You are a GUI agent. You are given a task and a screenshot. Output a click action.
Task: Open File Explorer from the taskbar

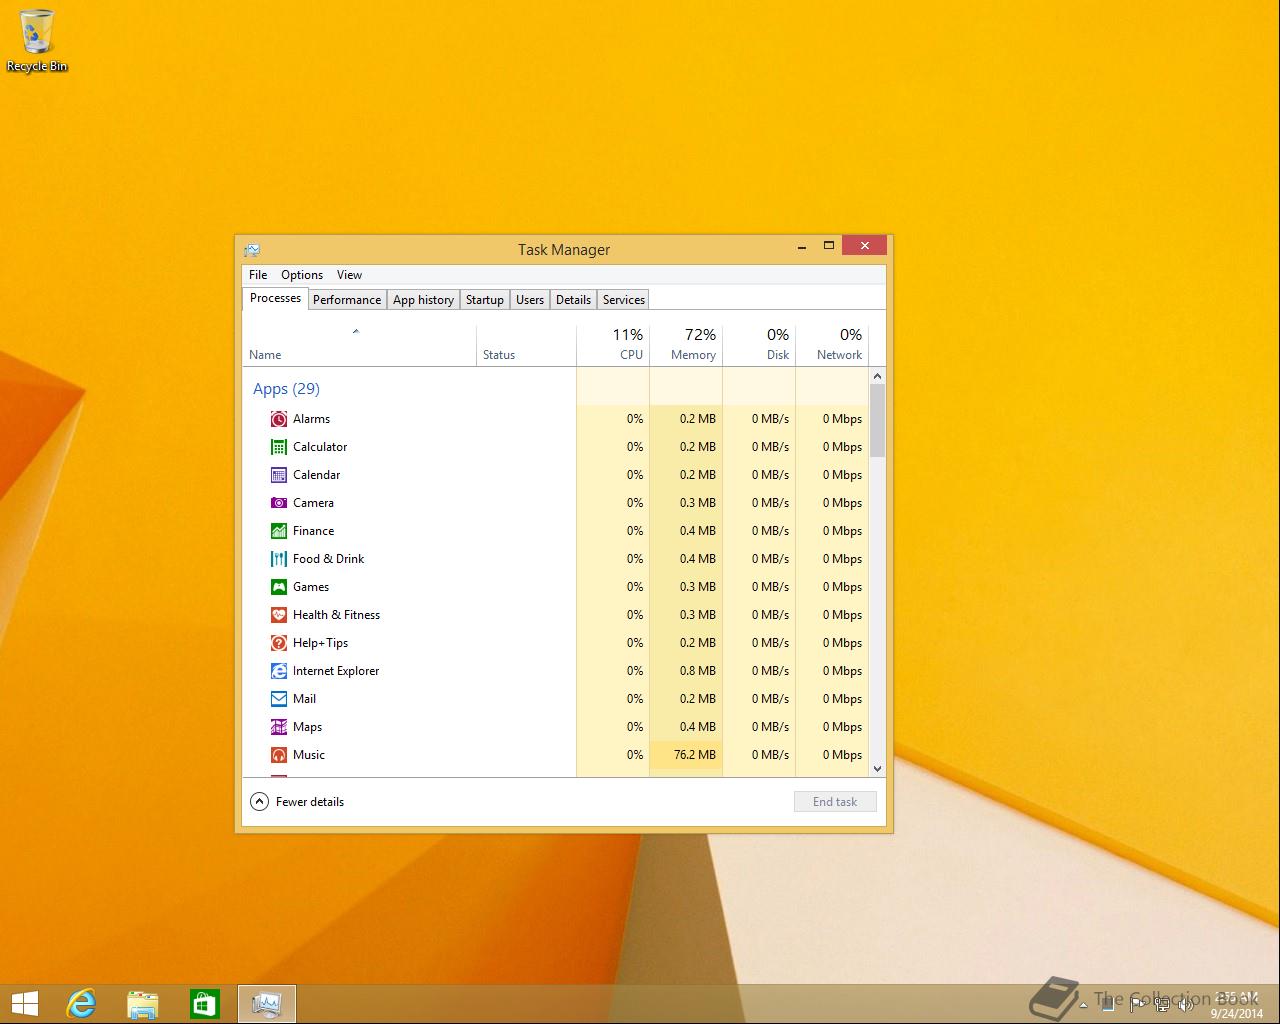point(143,1004)
